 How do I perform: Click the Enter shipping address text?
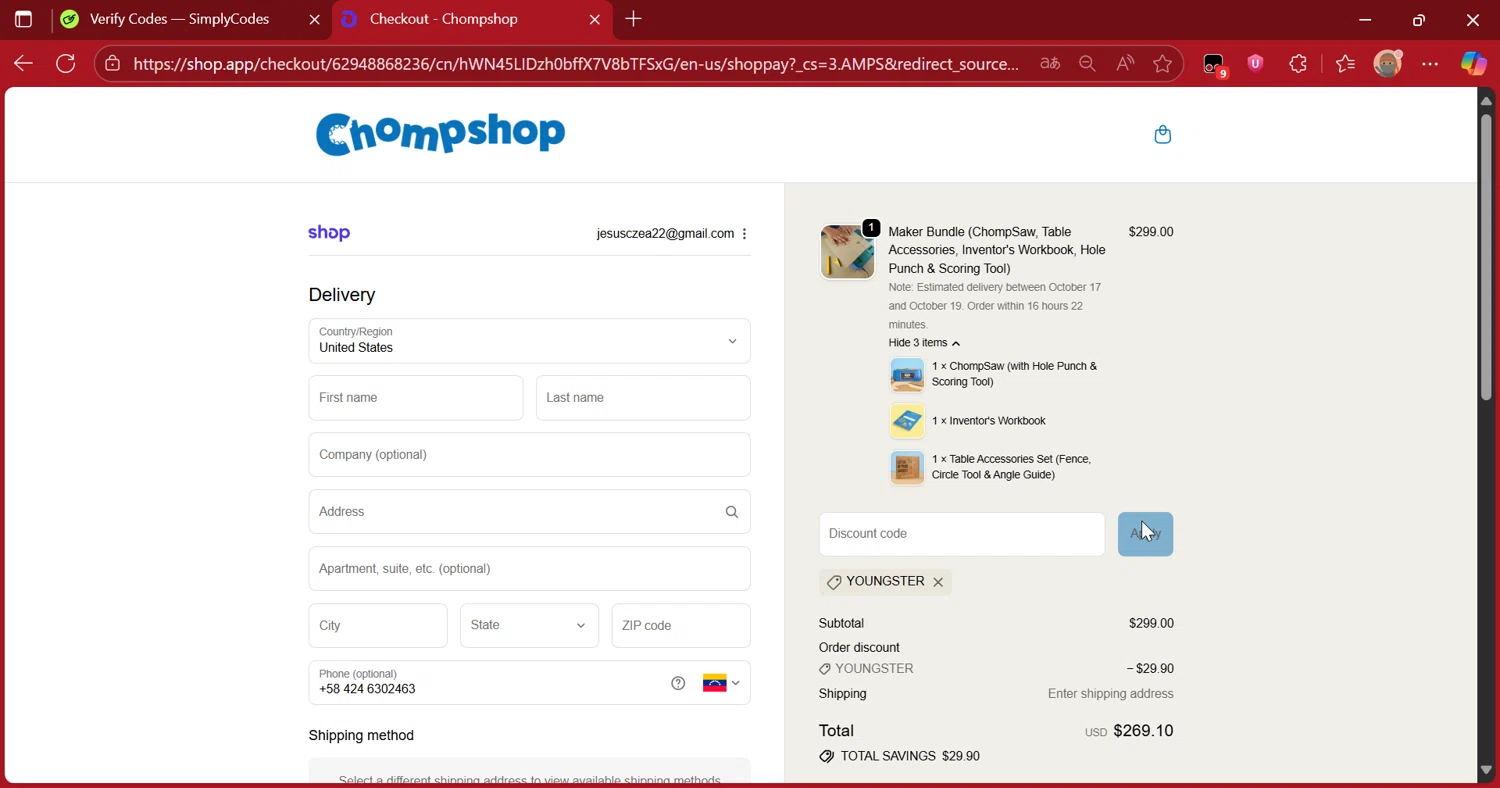tap(1110, 694)
